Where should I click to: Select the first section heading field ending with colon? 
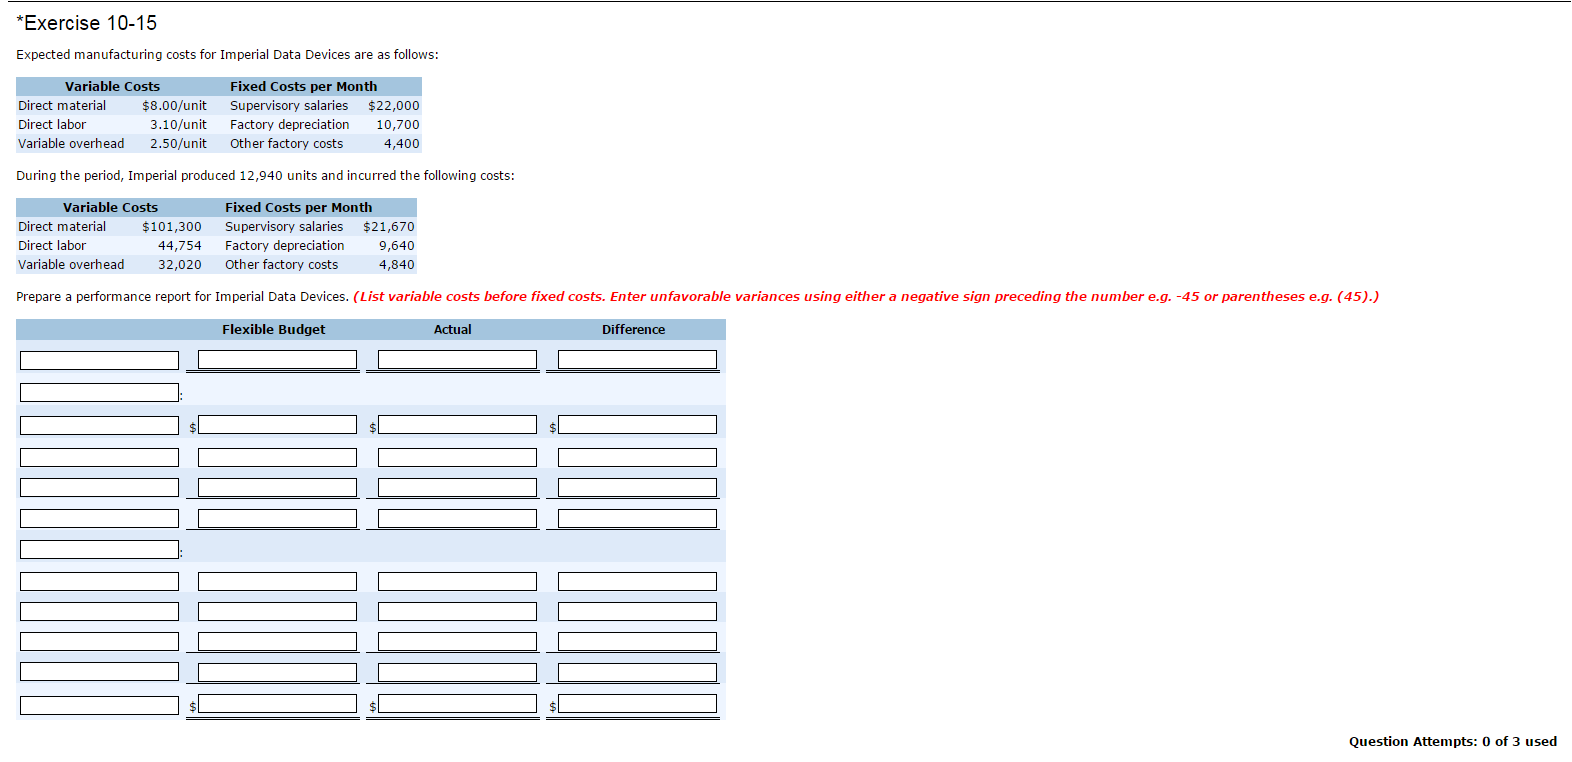click(x=99, y=393)
